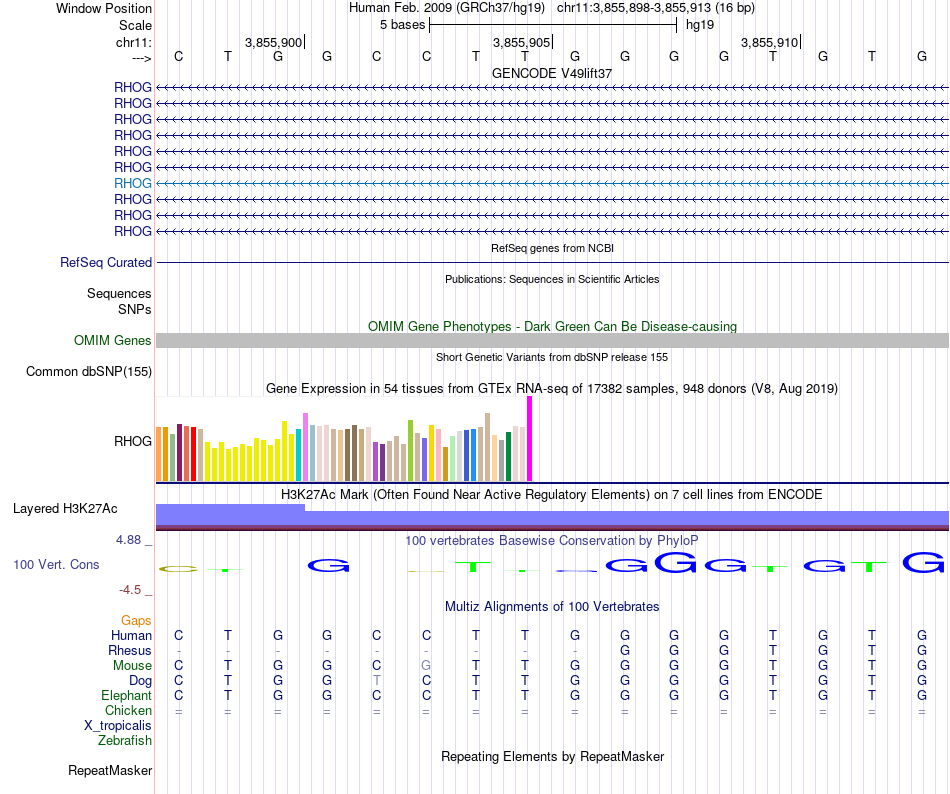Select the Chicken alignment row label
This screenshot has width=950, height=794.
(128, 710)
